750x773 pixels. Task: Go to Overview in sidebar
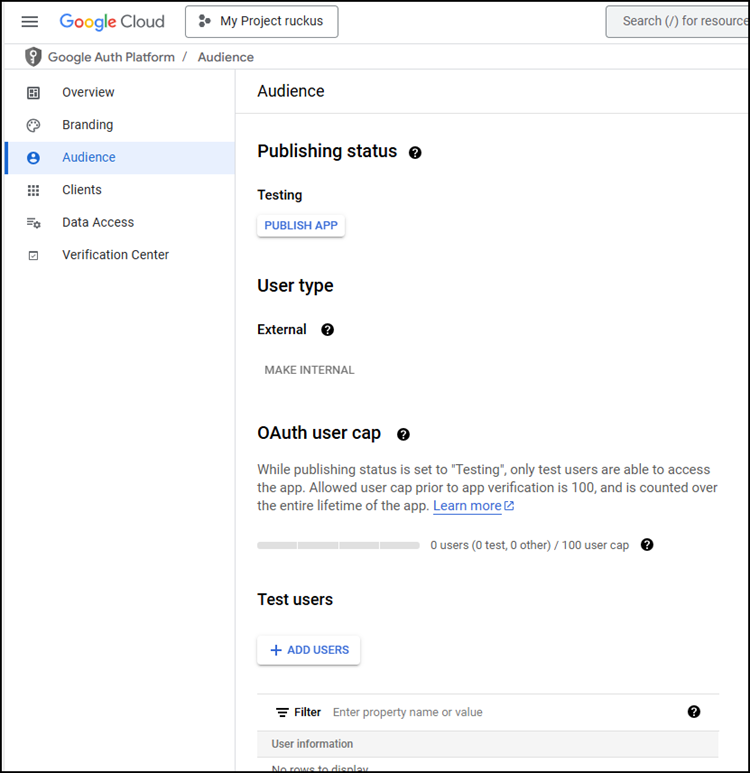point(88,92)
